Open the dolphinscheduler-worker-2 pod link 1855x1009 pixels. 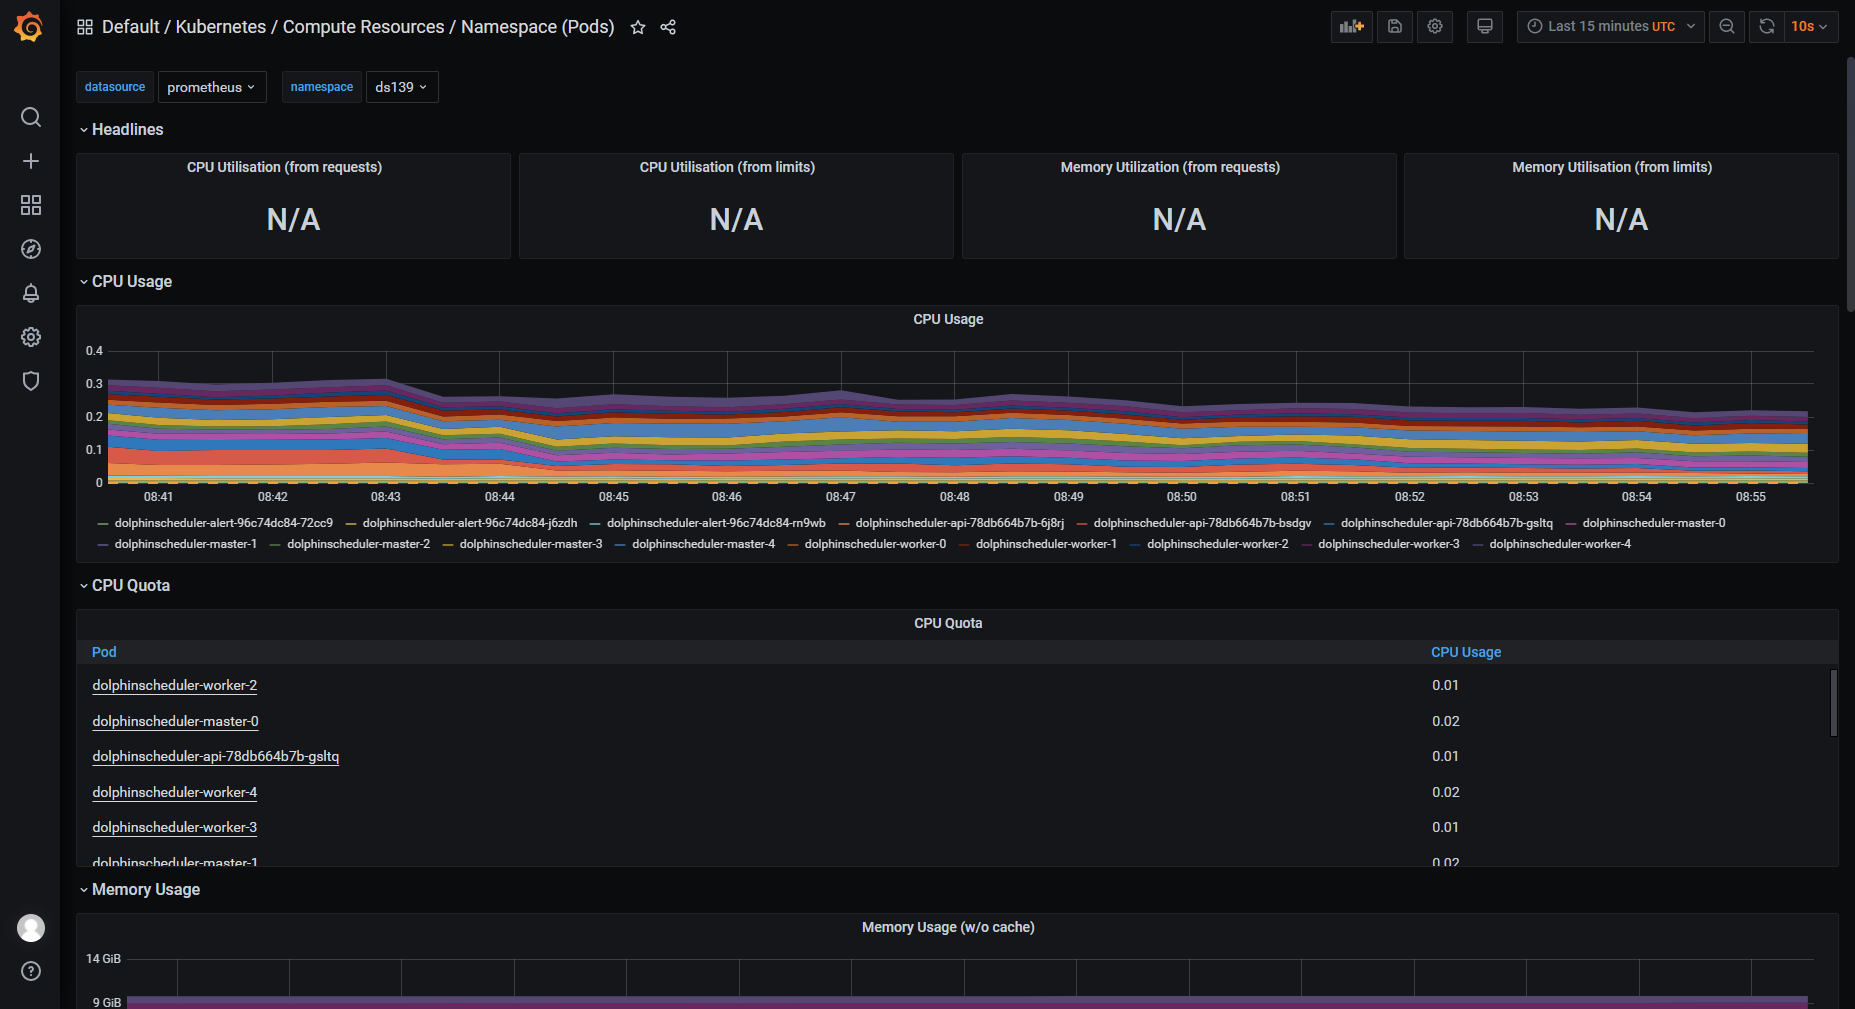(175, 685)
